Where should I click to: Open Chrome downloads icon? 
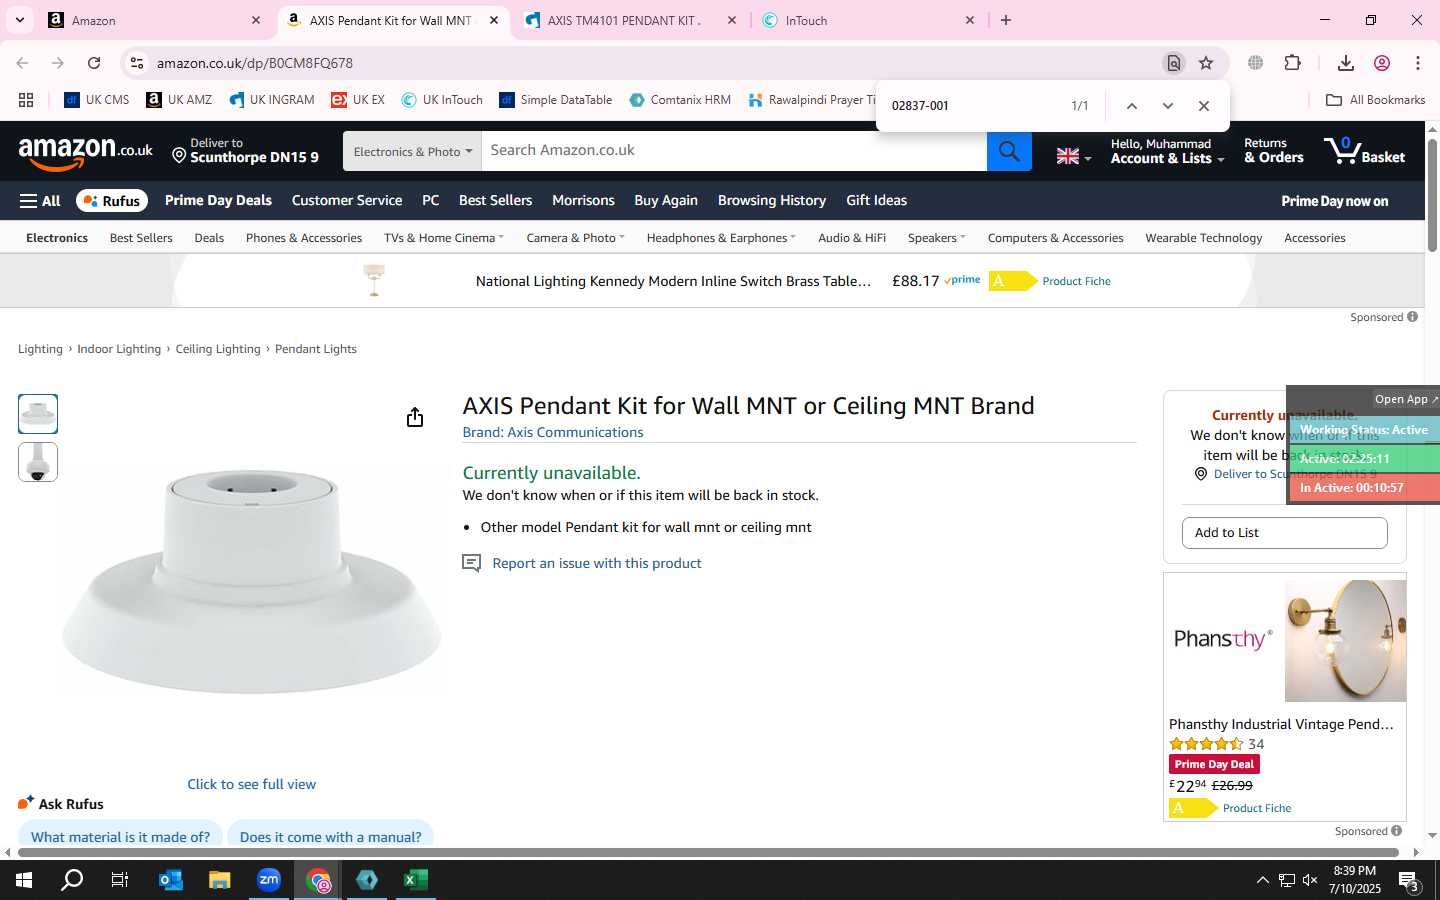(1345, 63)
